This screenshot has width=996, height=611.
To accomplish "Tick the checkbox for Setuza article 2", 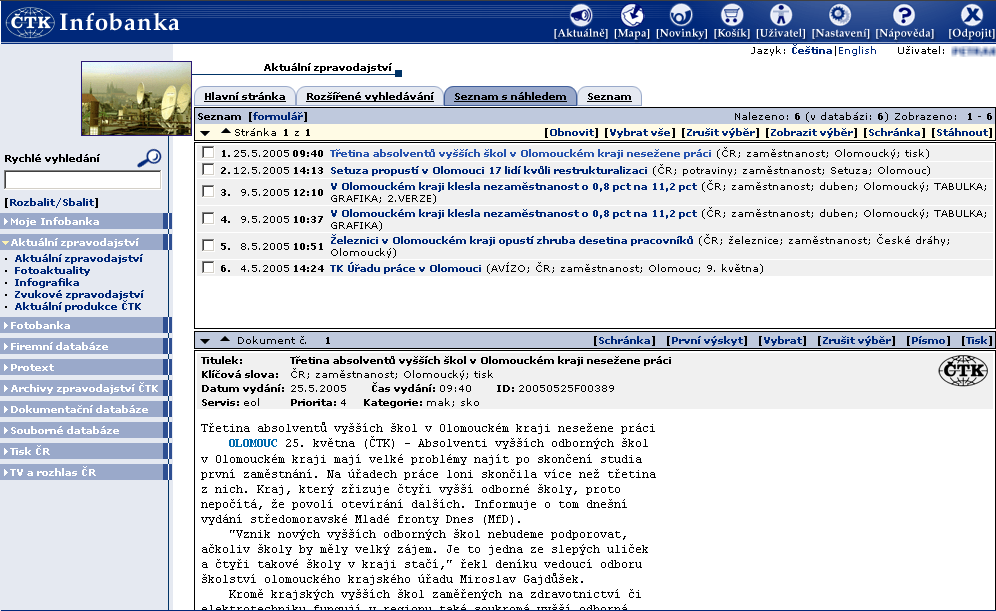I will pyautogui.click(x=207, y=170).
